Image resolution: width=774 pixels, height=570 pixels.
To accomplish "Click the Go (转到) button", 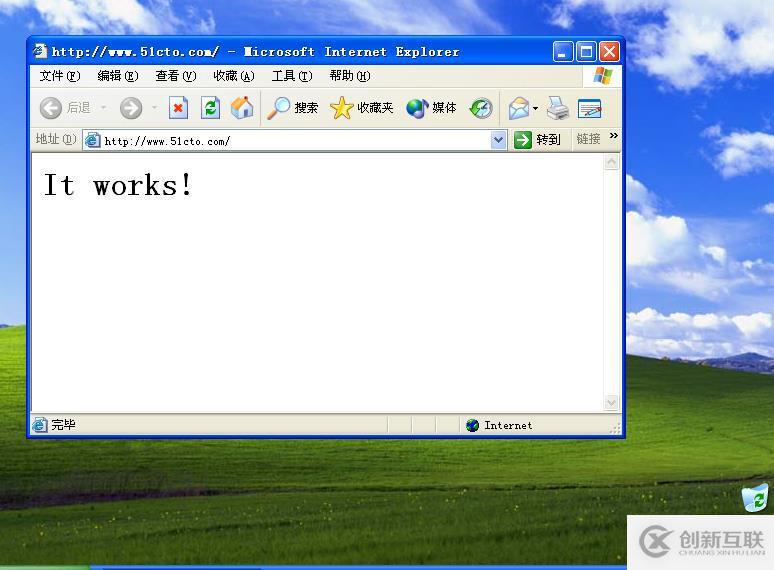I will pos(537,140).
